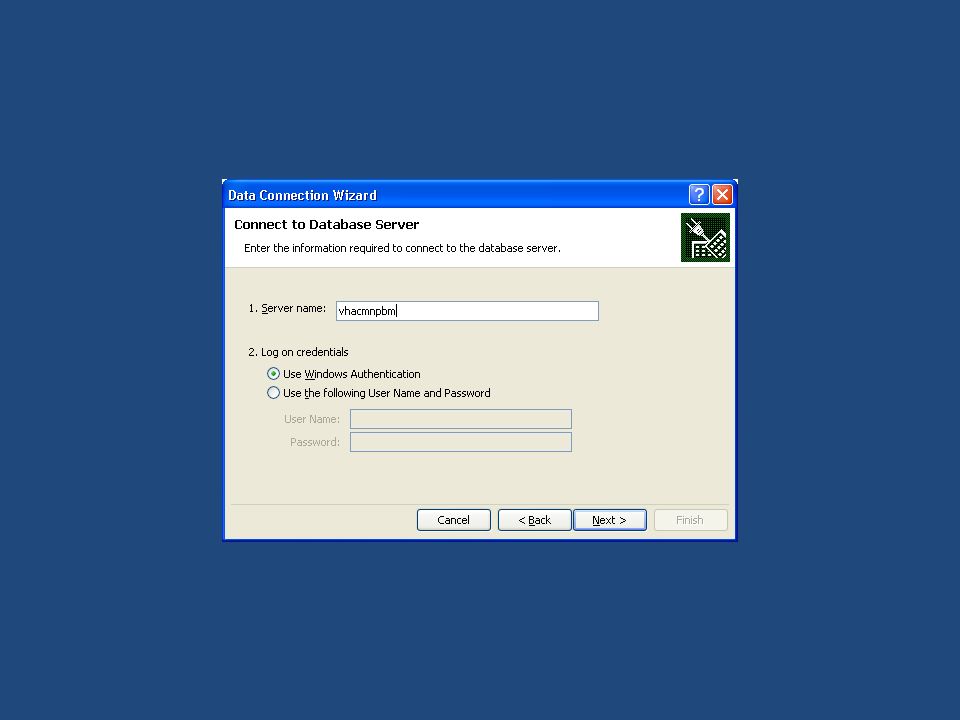
Task: Focus the Server name text field
Action: [x=467, y=311]
